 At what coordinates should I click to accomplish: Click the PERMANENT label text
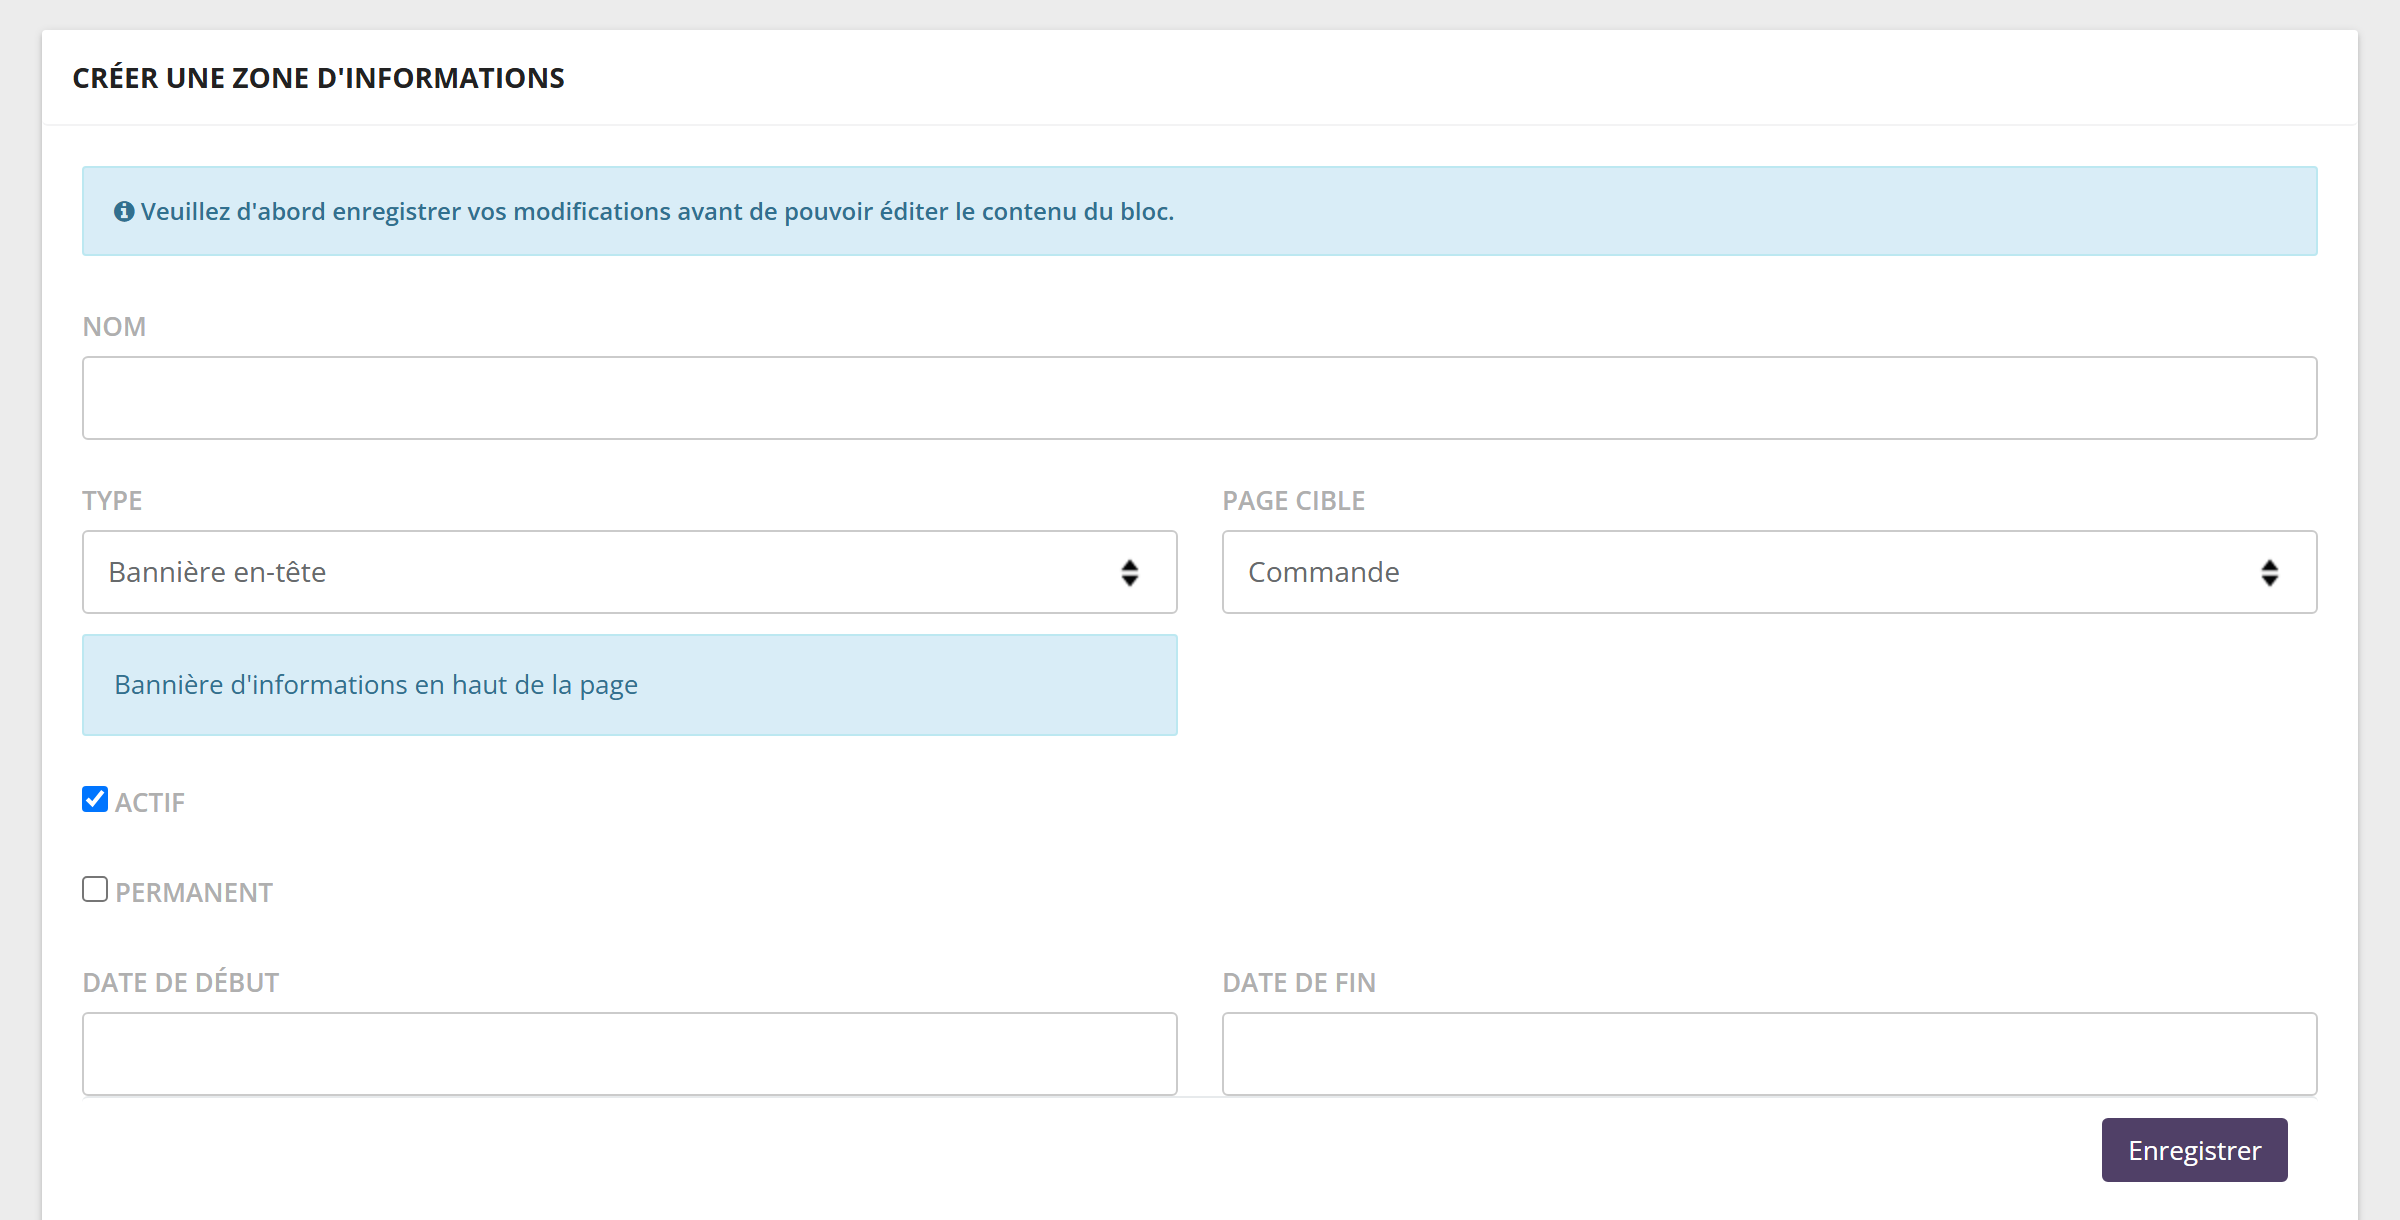tap(194, 893)
